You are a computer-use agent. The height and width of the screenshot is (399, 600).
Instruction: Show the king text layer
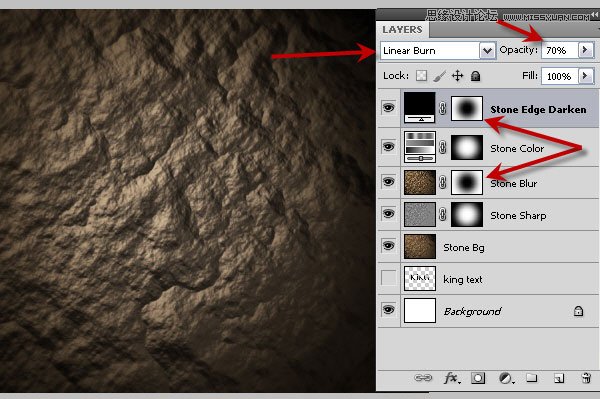(388, 277)
